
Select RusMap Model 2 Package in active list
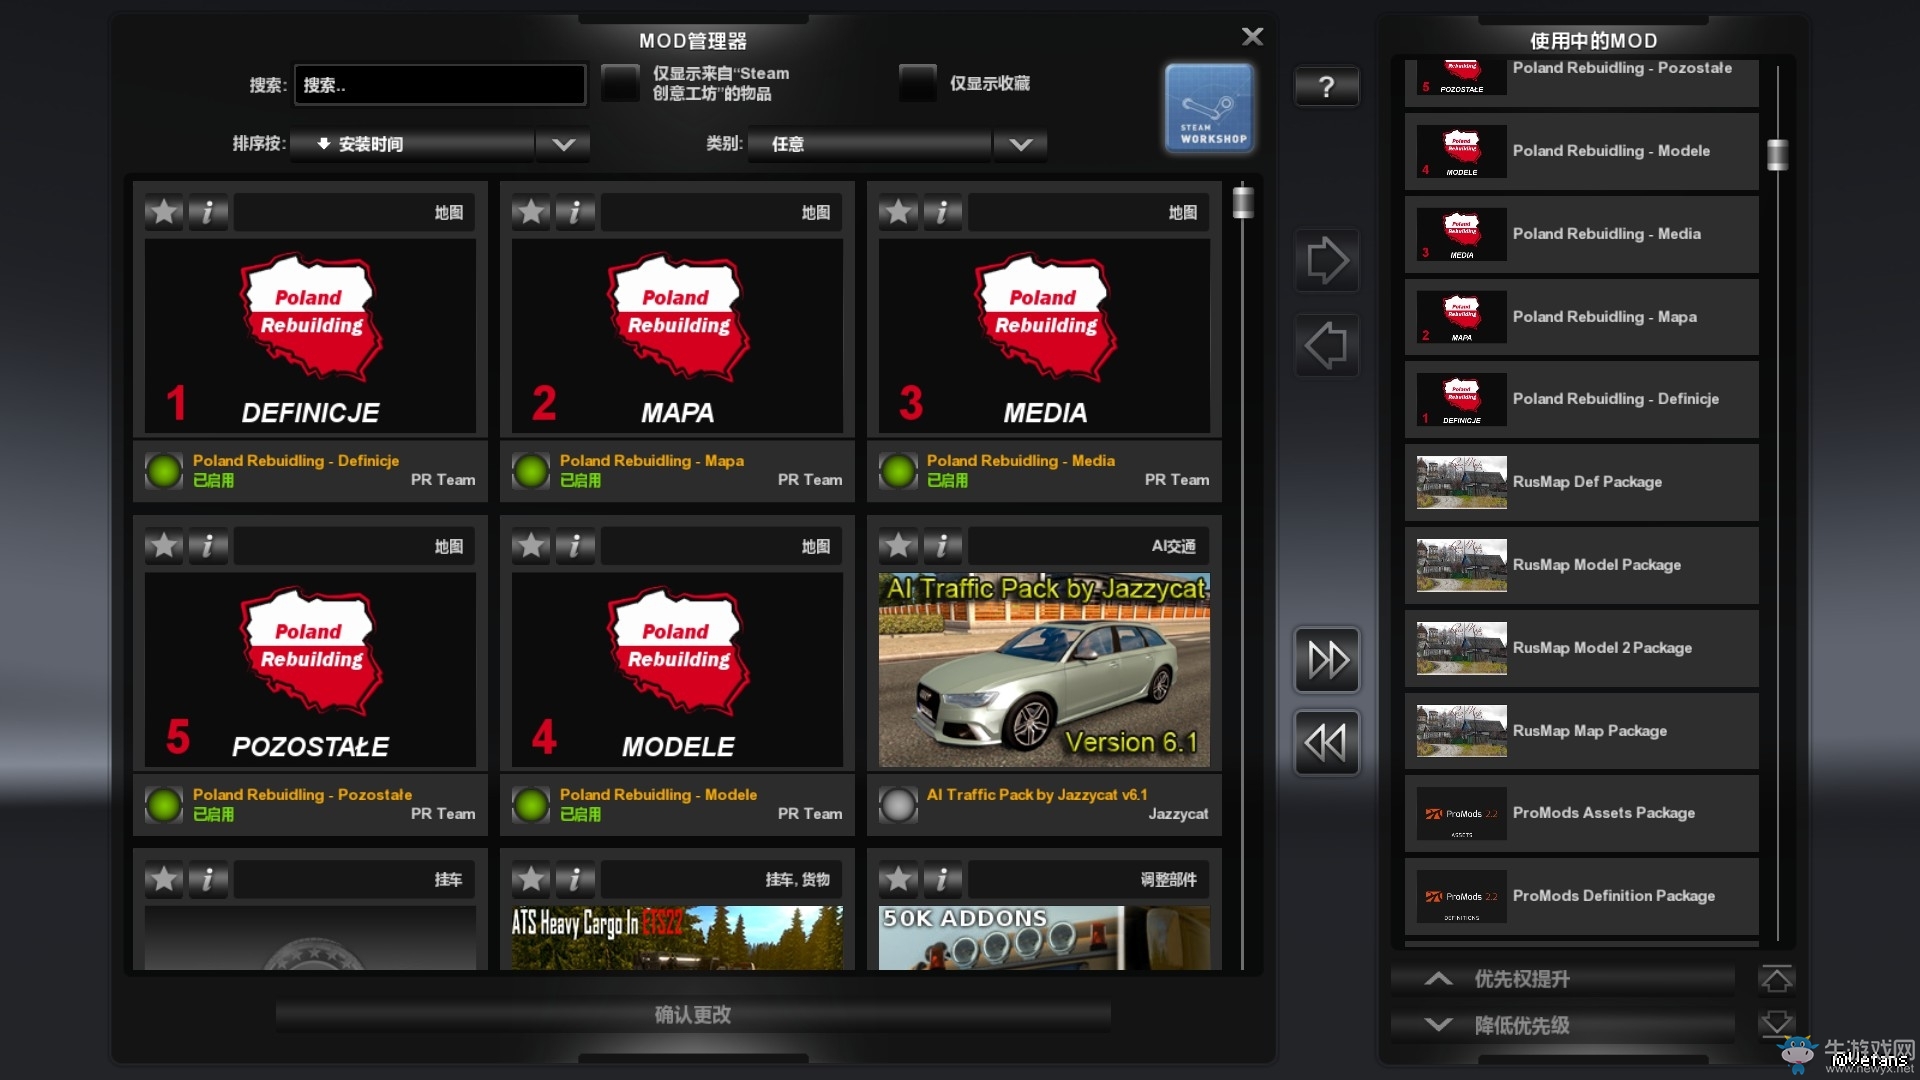(1581, 648)
